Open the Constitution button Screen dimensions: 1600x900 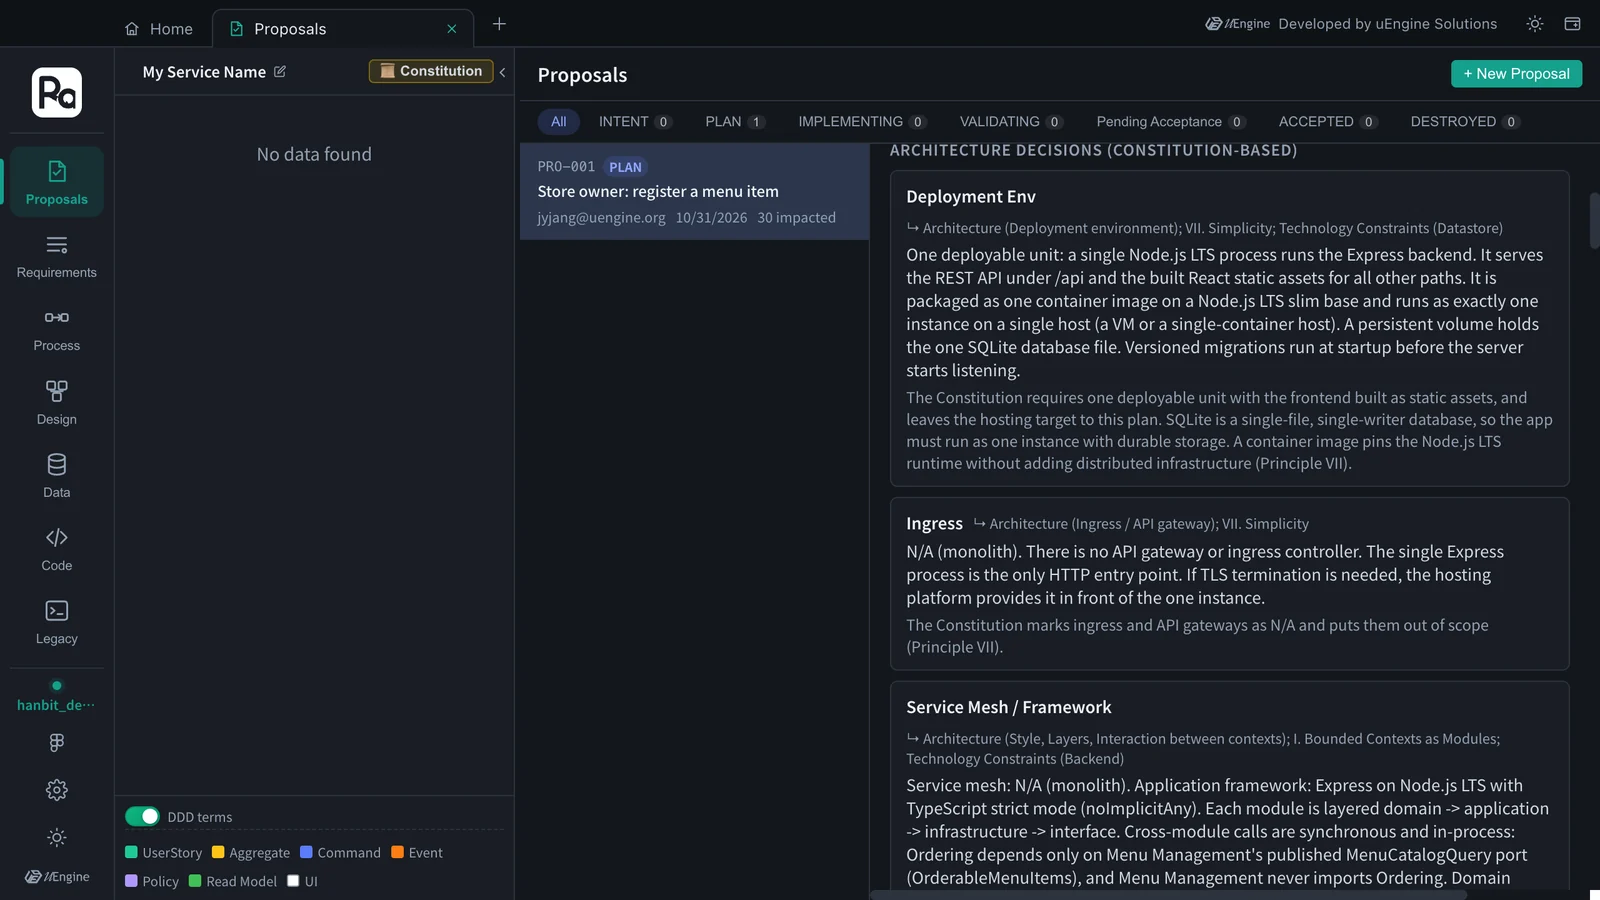tap(431, 71)
